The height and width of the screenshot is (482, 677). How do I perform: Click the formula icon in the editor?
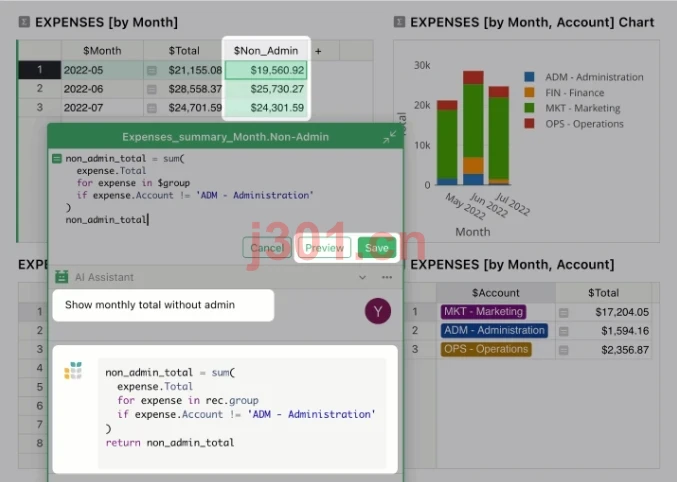click(57, 159)
